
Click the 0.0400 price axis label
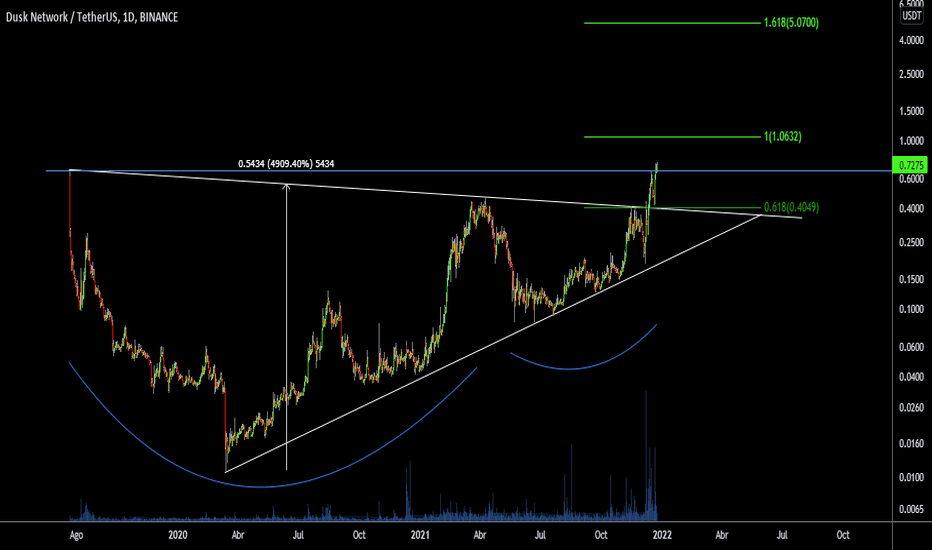(x=911, y=377)
